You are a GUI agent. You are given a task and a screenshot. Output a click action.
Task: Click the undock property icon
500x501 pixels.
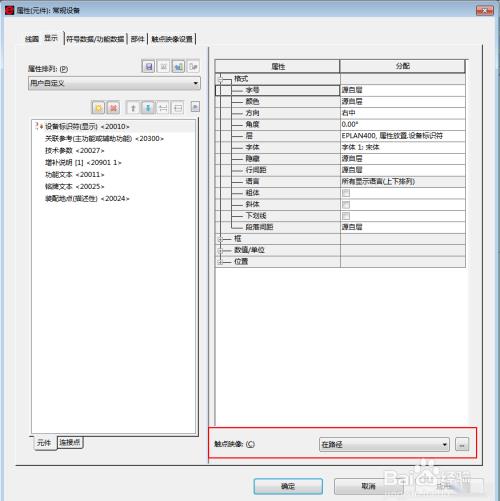tap(178, 108)
